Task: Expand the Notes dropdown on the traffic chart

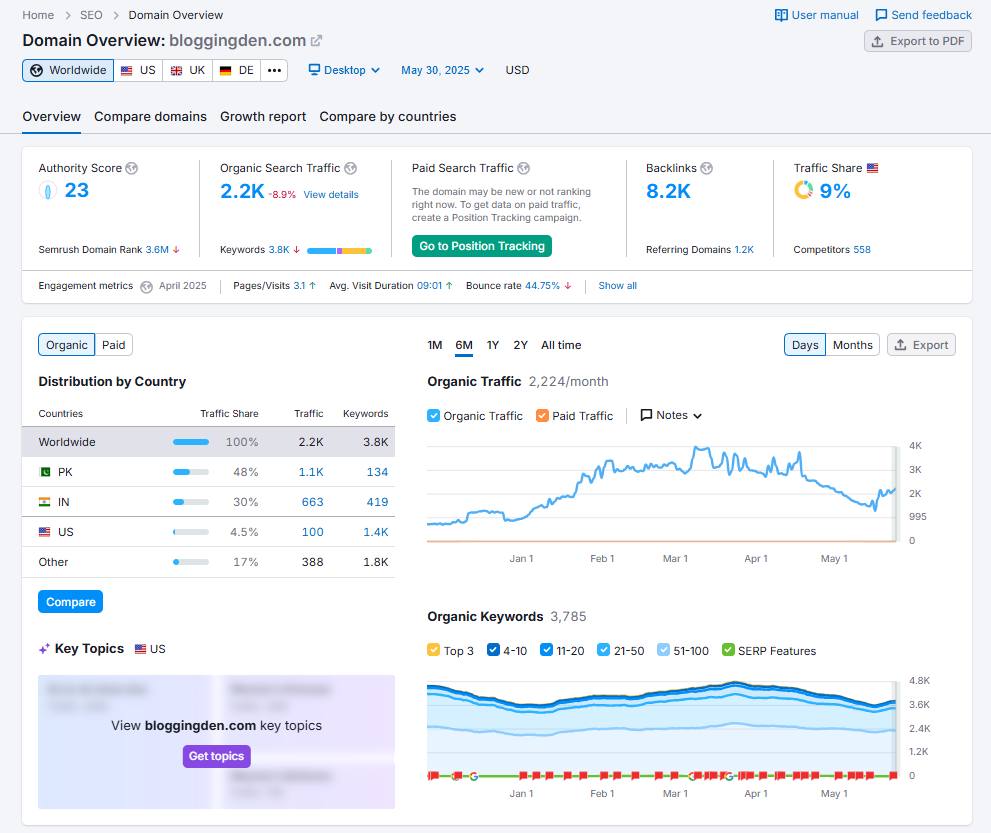Action: pos(670,415)
